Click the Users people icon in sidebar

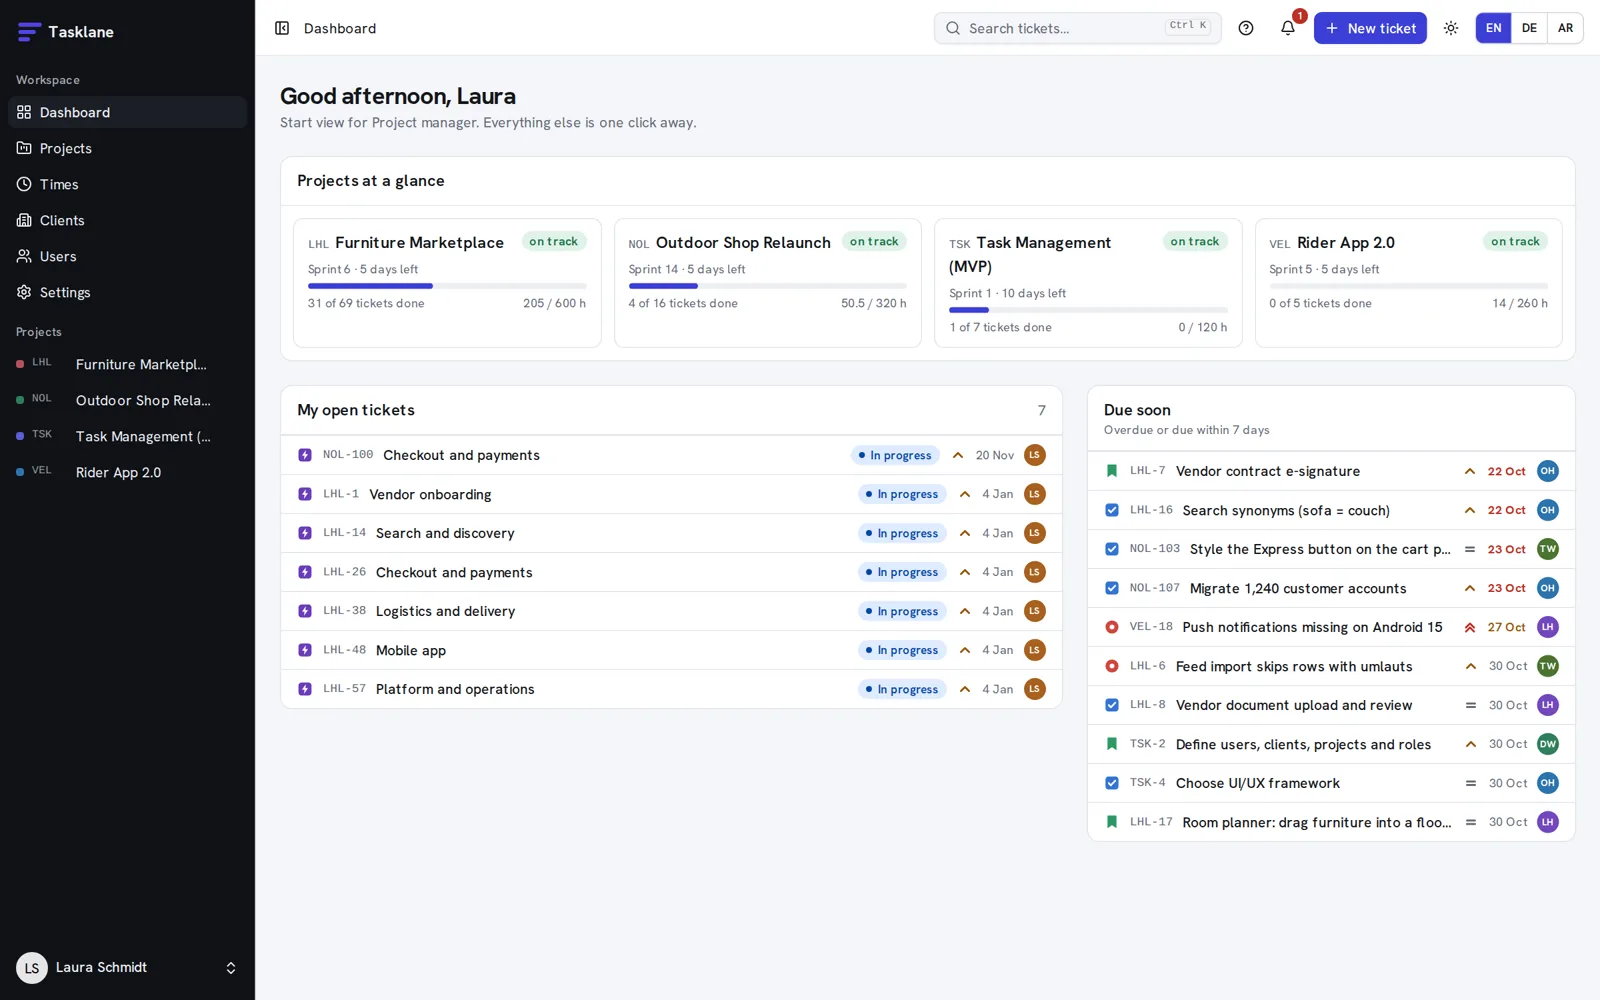pos(24,256)
